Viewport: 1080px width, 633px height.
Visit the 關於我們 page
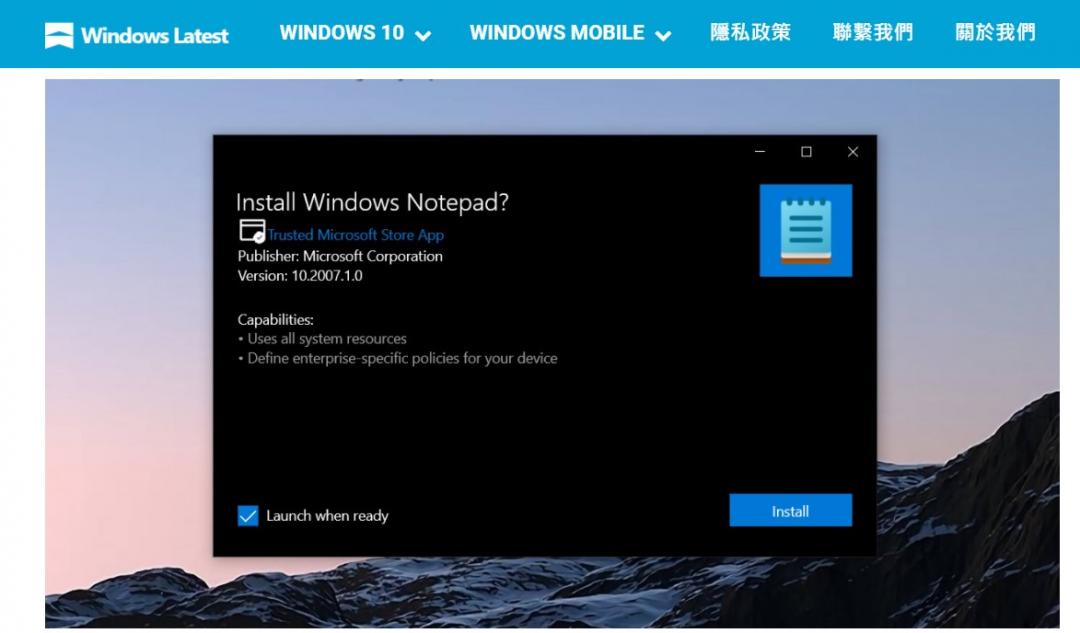[x=995, y=33]
